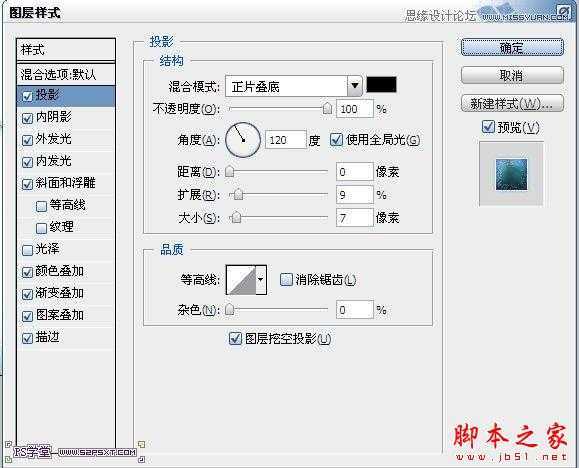
Task: Enable the 纹理 checkbox
Action: tap(41, 228)
